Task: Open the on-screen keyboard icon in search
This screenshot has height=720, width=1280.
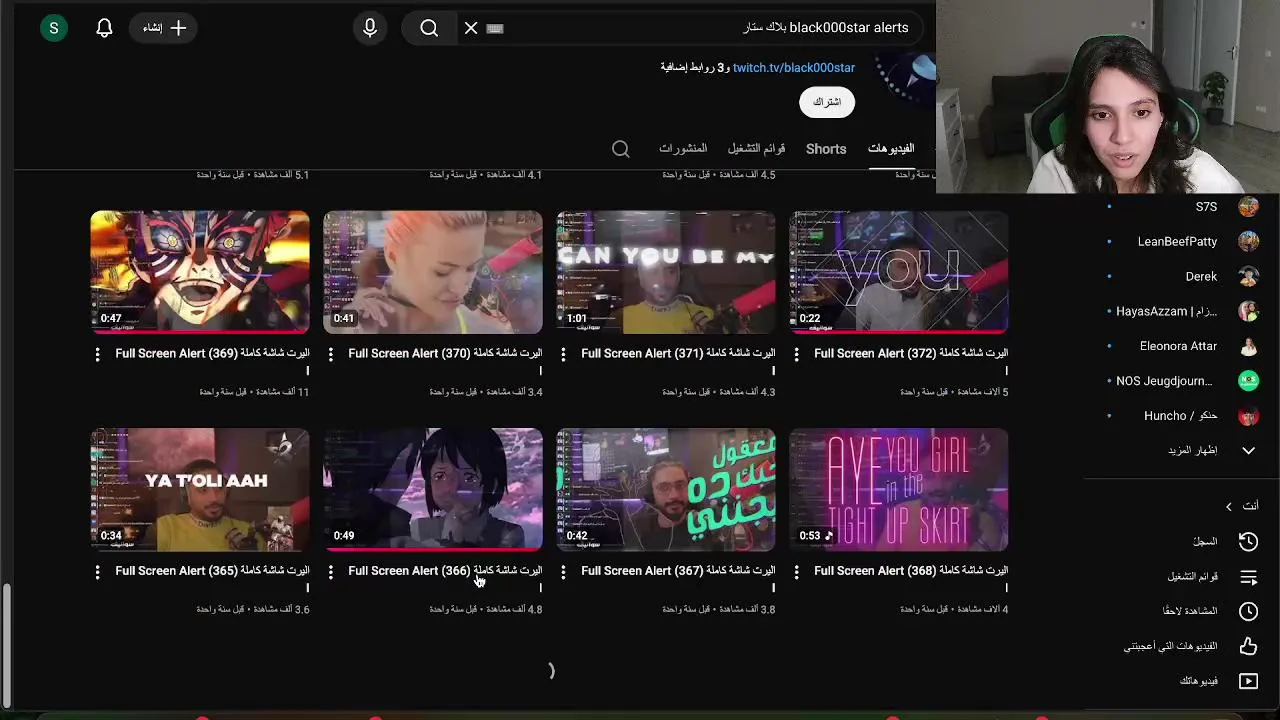Action: [x=494, y=28]
